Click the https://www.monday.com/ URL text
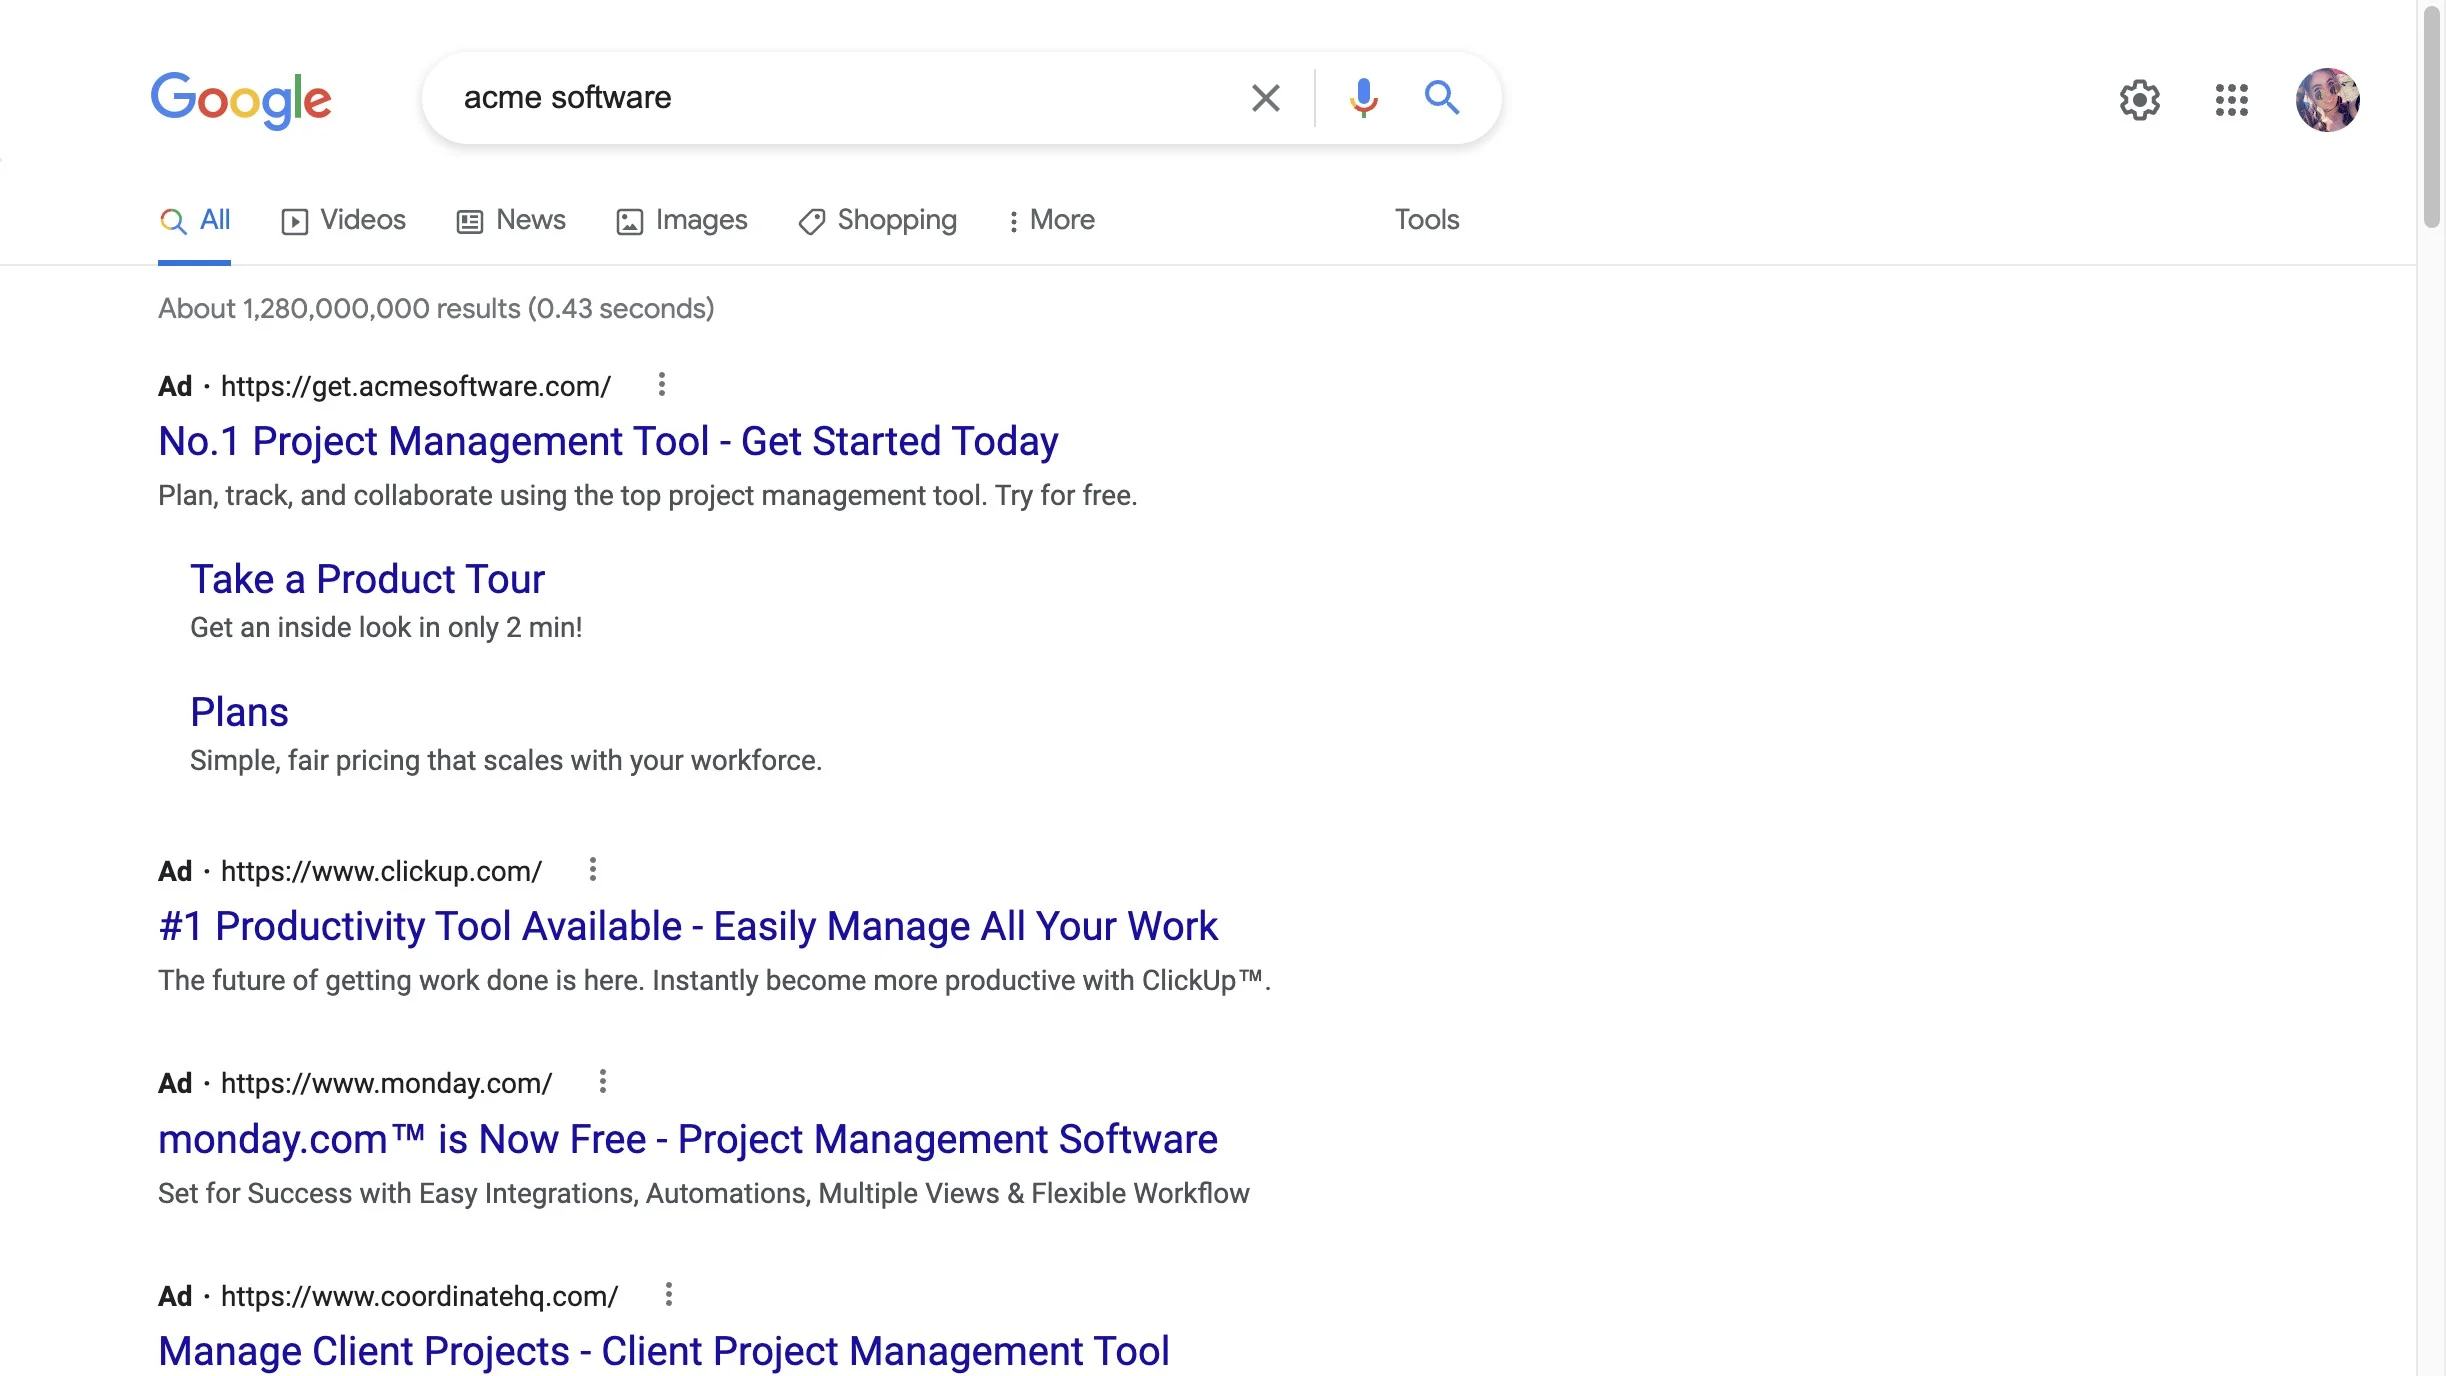The width and height of the screenshot is (2446, 1376). click(386, 1083)
